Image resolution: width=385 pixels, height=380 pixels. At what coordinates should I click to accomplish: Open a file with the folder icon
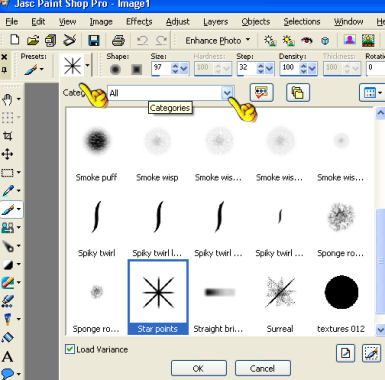pos(33,40)
